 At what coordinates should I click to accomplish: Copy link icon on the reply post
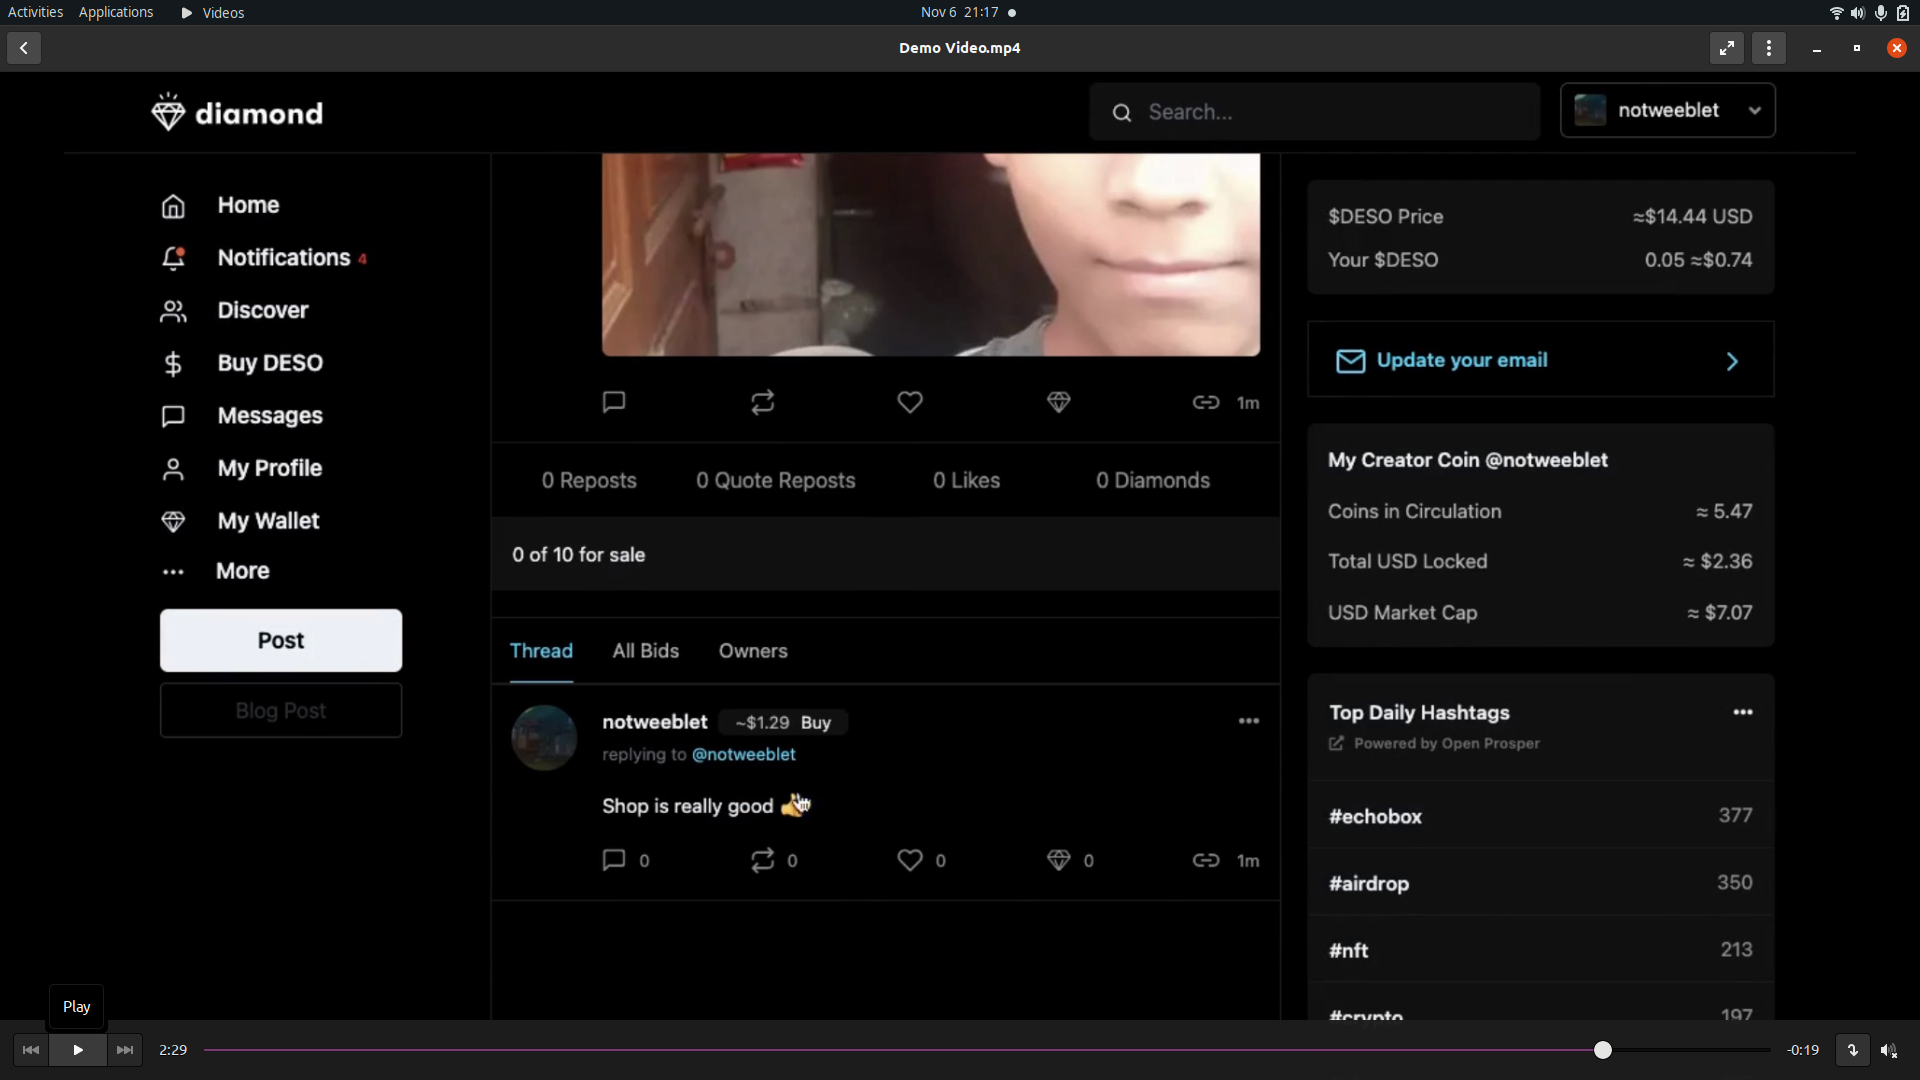[1206, 860]
